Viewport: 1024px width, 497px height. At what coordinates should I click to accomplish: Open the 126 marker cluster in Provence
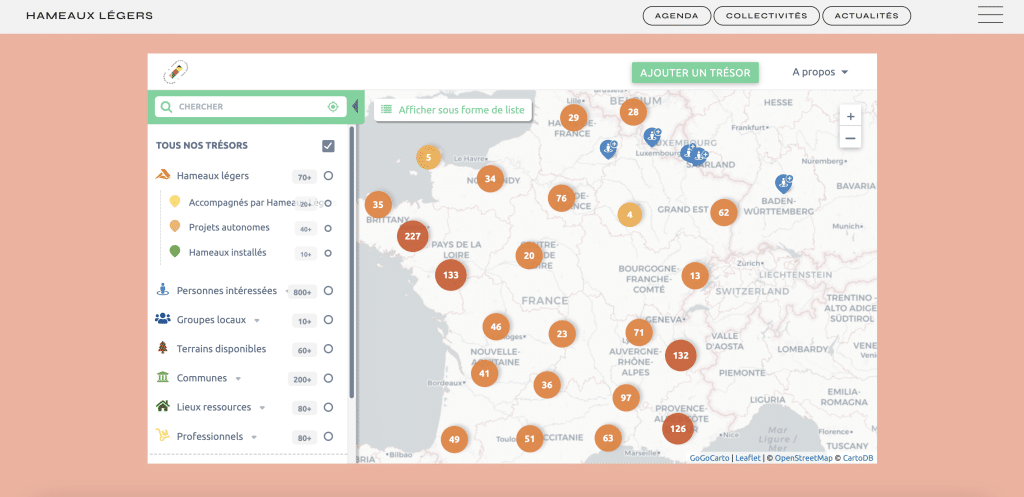(x=678, y=428)
